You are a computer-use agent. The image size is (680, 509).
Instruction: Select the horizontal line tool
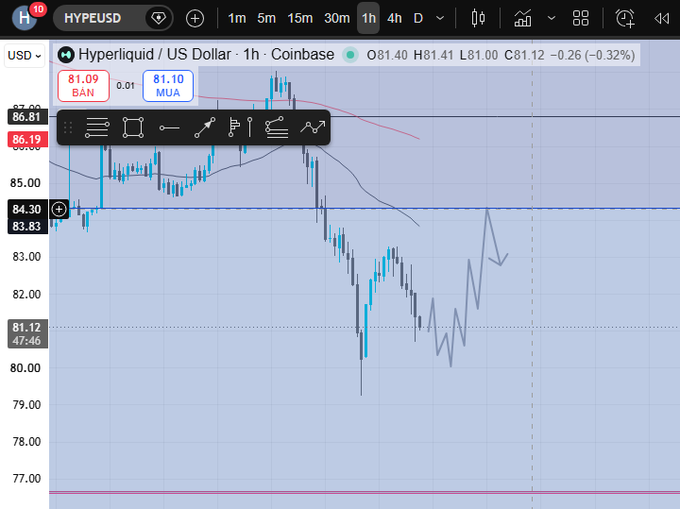[169, 127]
